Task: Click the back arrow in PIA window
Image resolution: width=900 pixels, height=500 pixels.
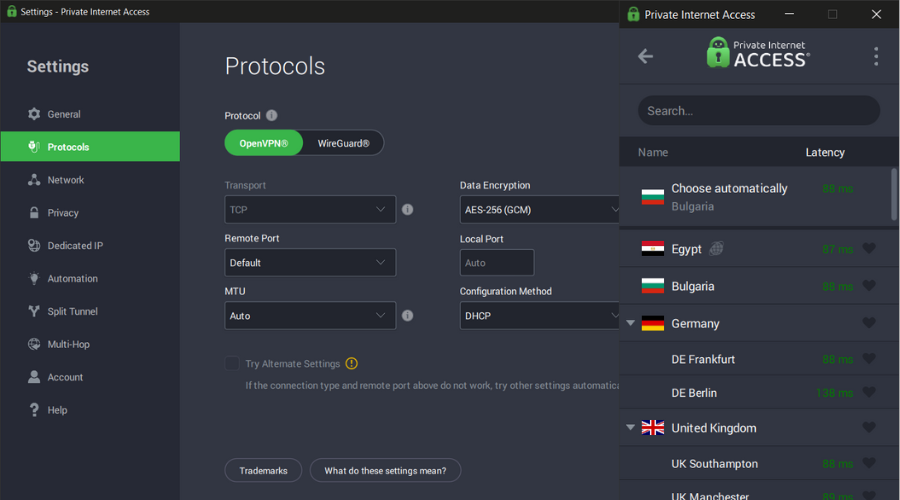Action: tap(646, 56)
